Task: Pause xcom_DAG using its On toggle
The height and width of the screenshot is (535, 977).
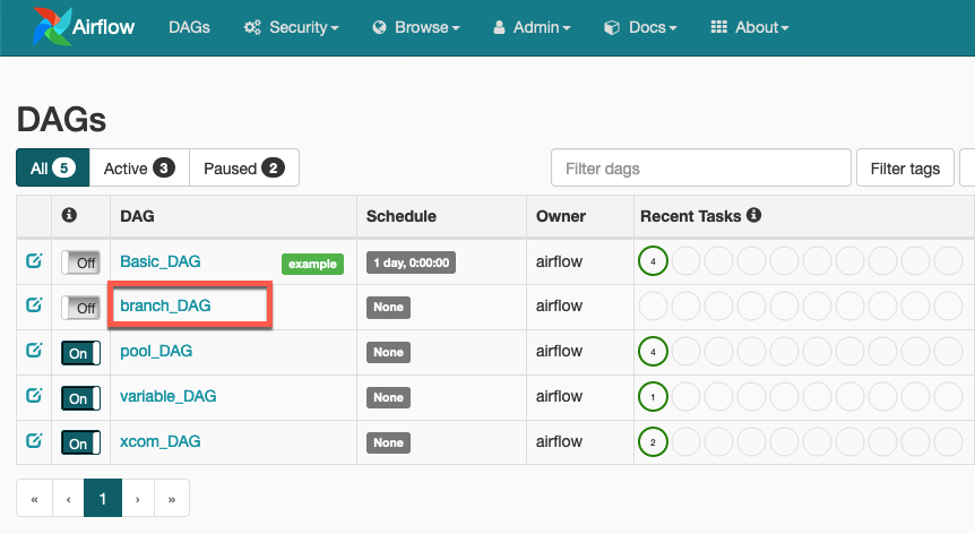Action: click(x=81, y=443)
